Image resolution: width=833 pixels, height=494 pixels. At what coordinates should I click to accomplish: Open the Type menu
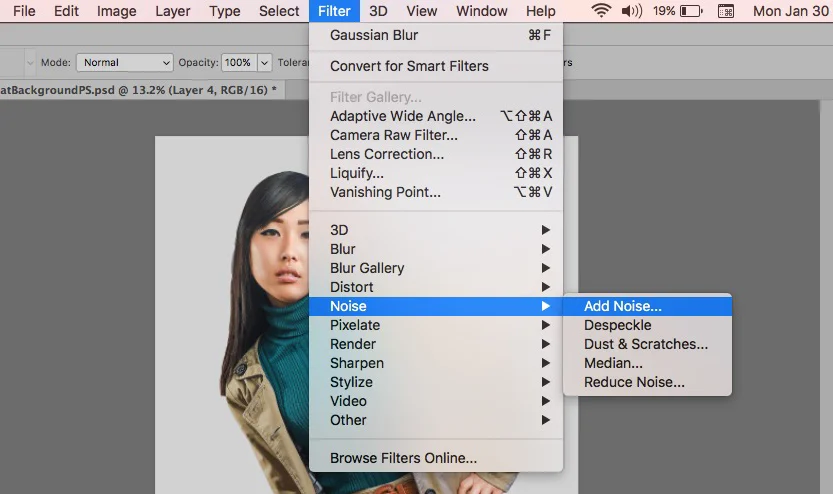[225, 11]
